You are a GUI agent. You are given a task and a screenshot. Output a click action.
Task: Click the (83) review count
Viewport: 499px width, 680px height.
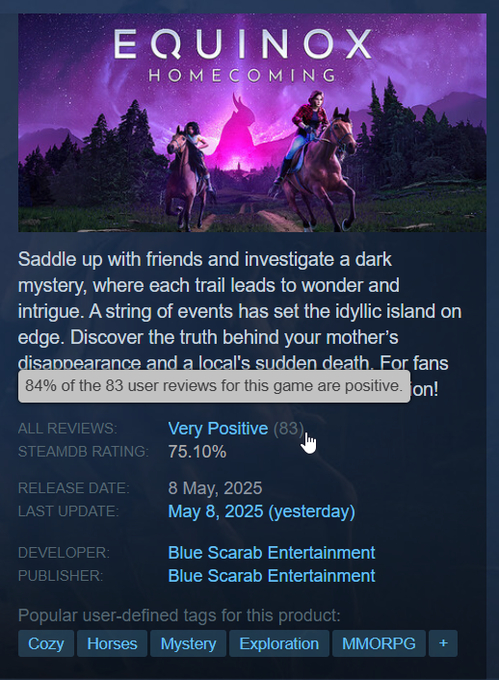[288, 428]
